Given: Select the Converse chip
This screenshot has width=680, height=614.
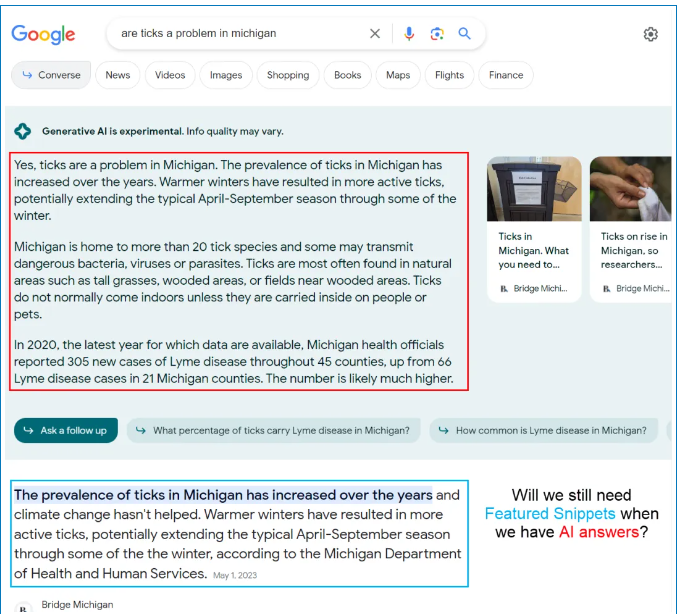Looking at the screenshot, I should click(51, 75).
